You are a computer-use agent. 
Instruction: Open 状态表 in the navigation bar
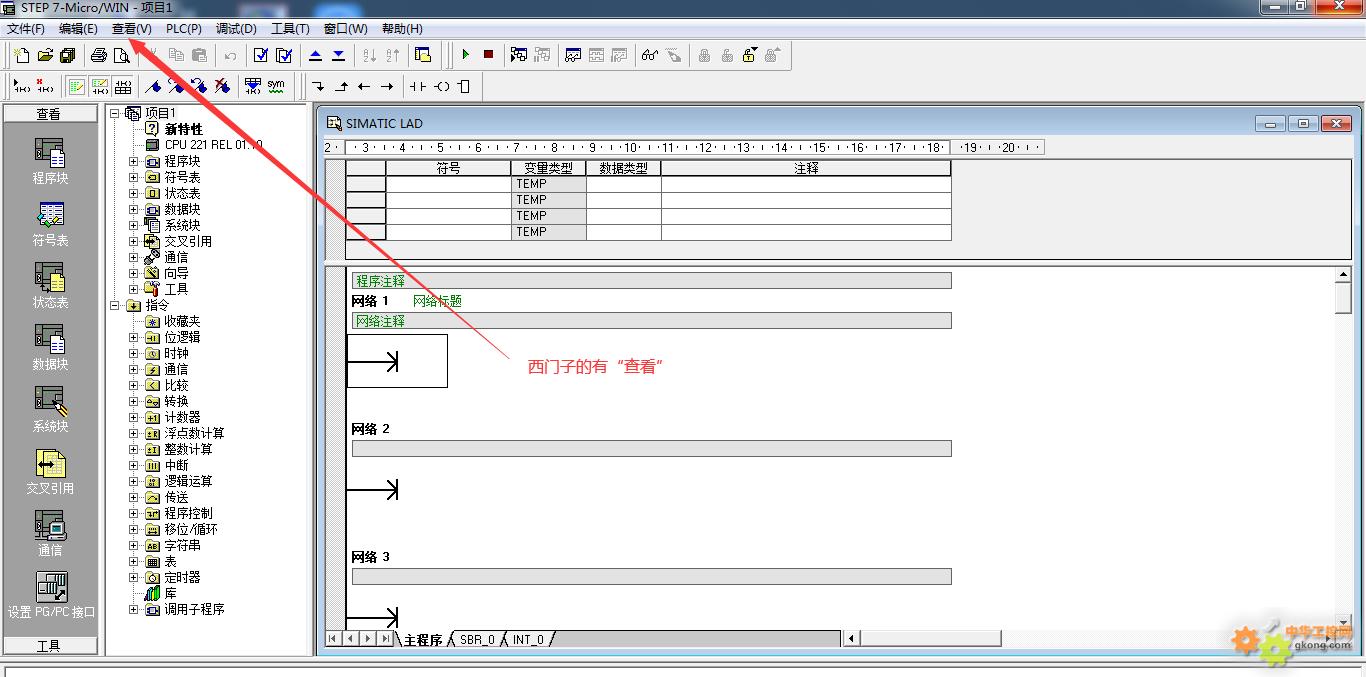coord(50,286)
